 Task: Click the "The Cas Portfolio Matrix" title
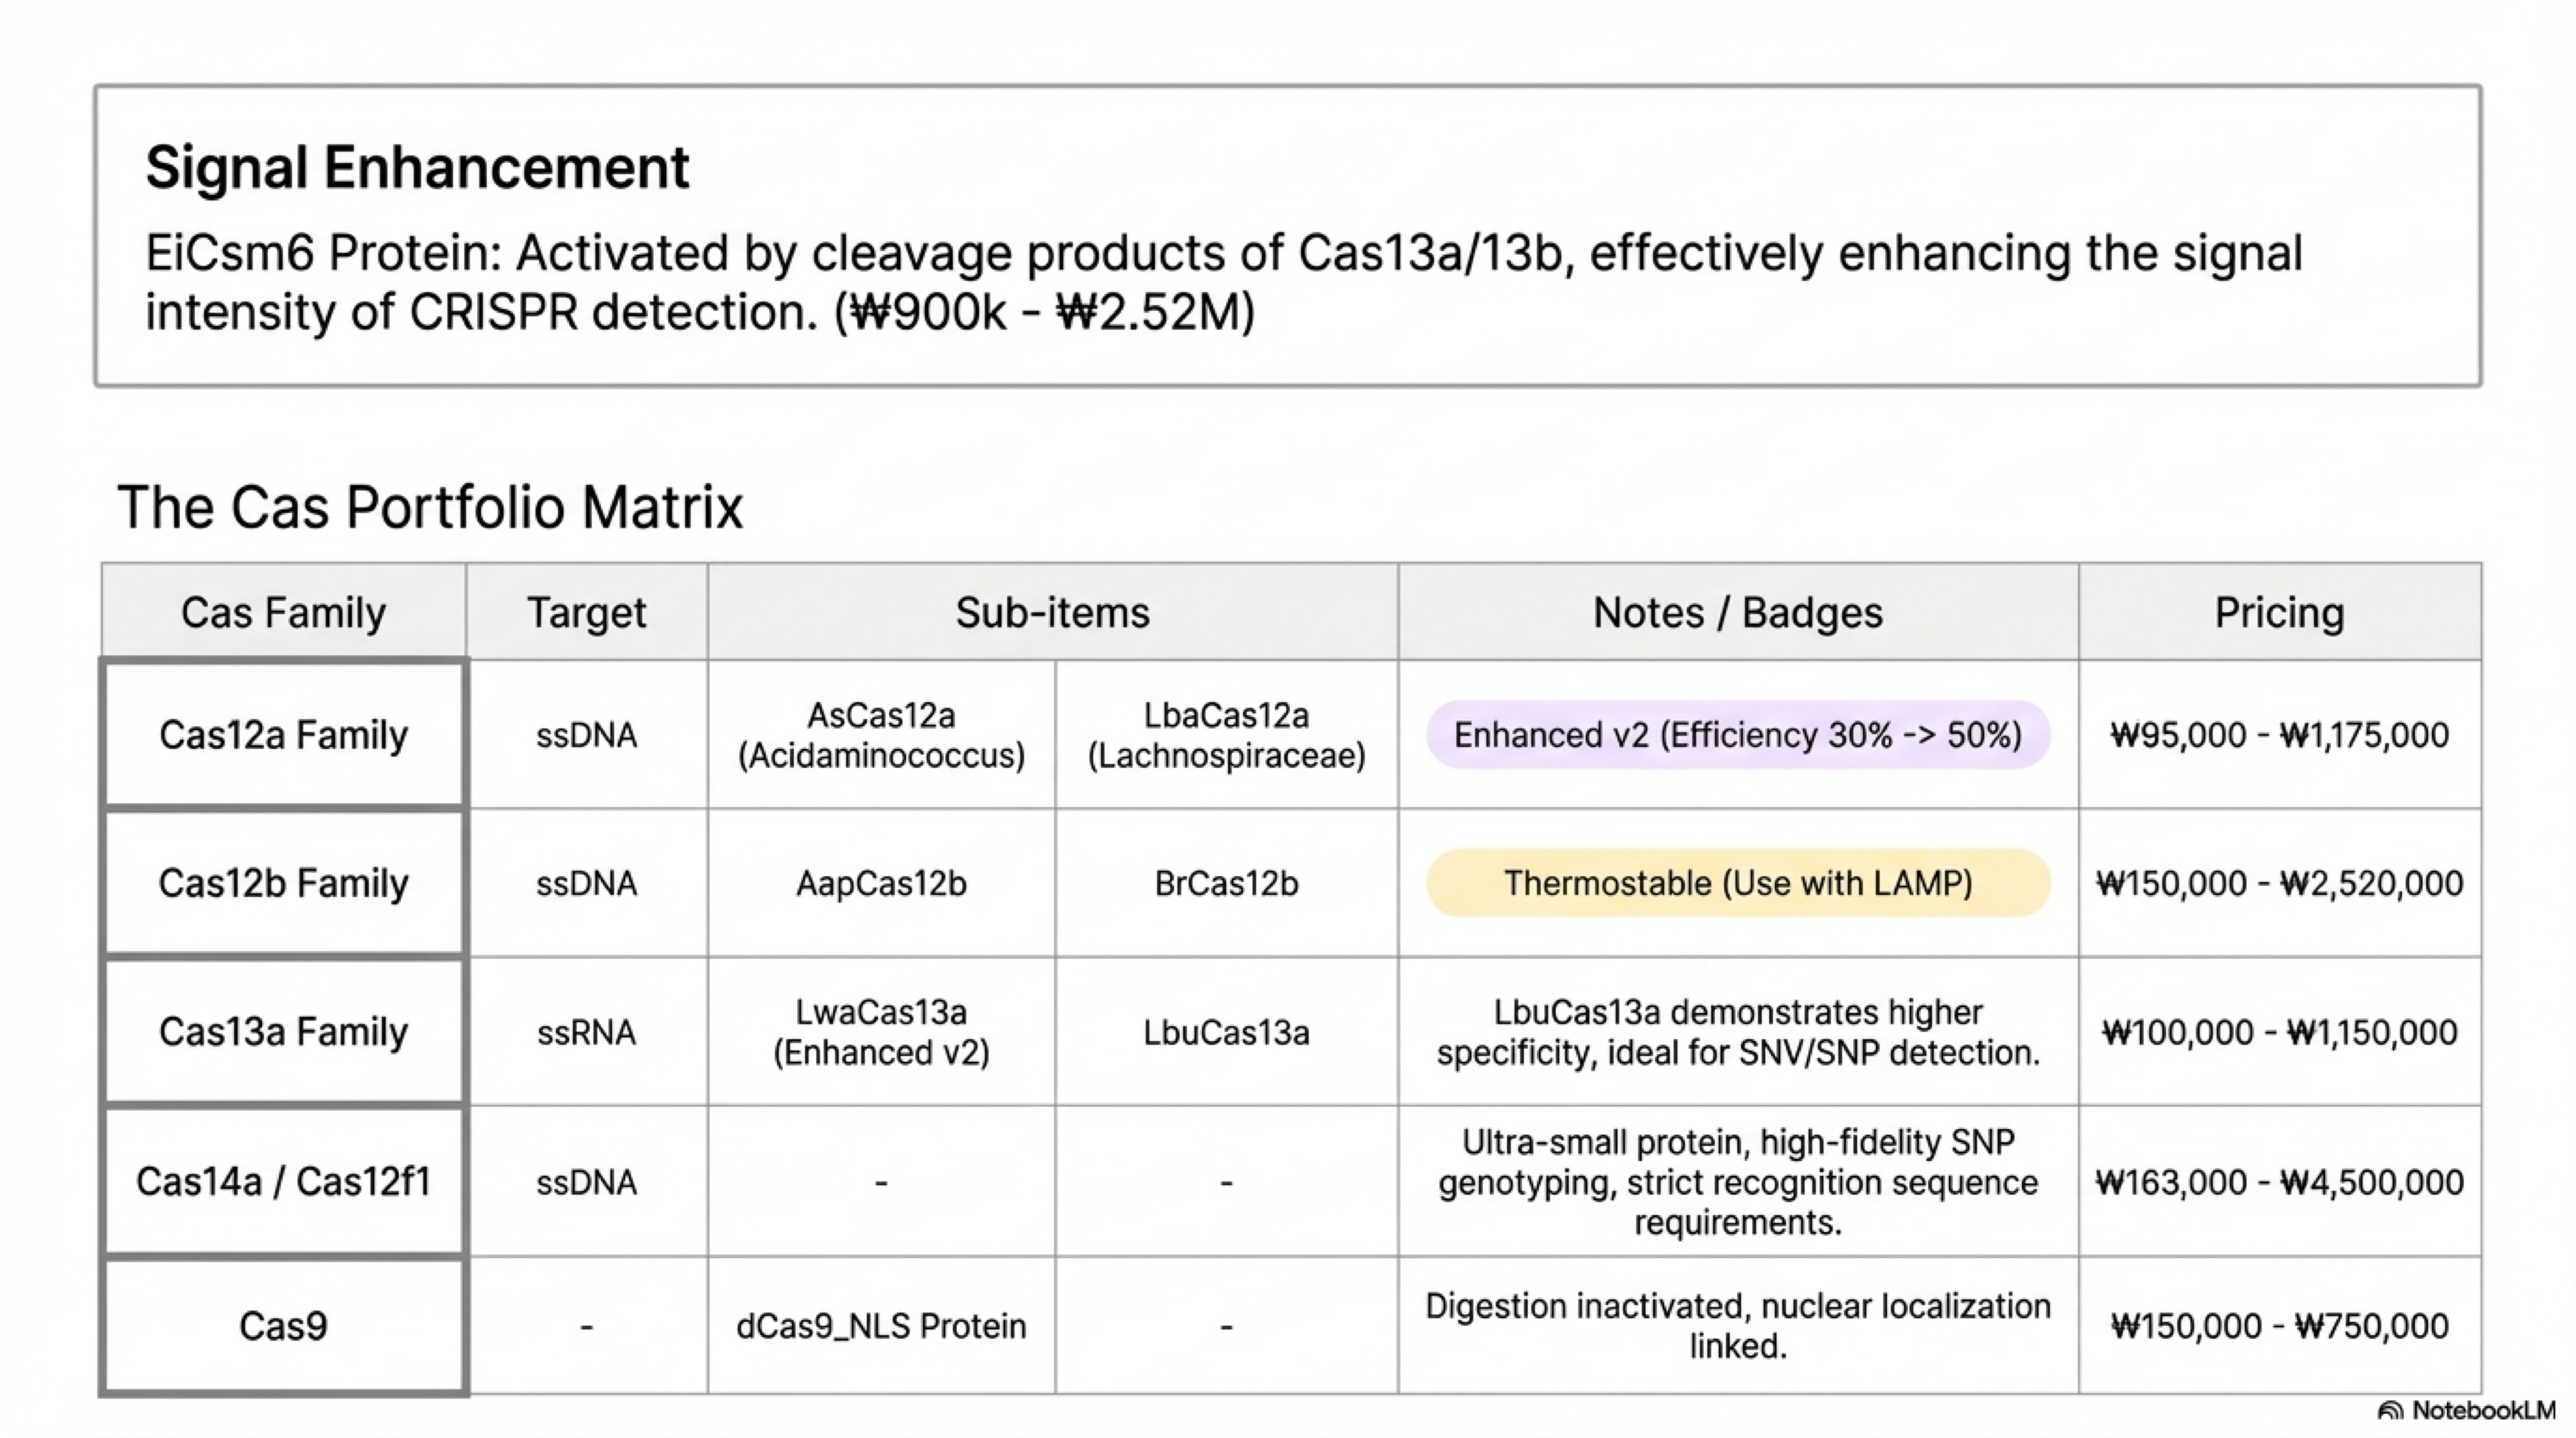[430, 507]
